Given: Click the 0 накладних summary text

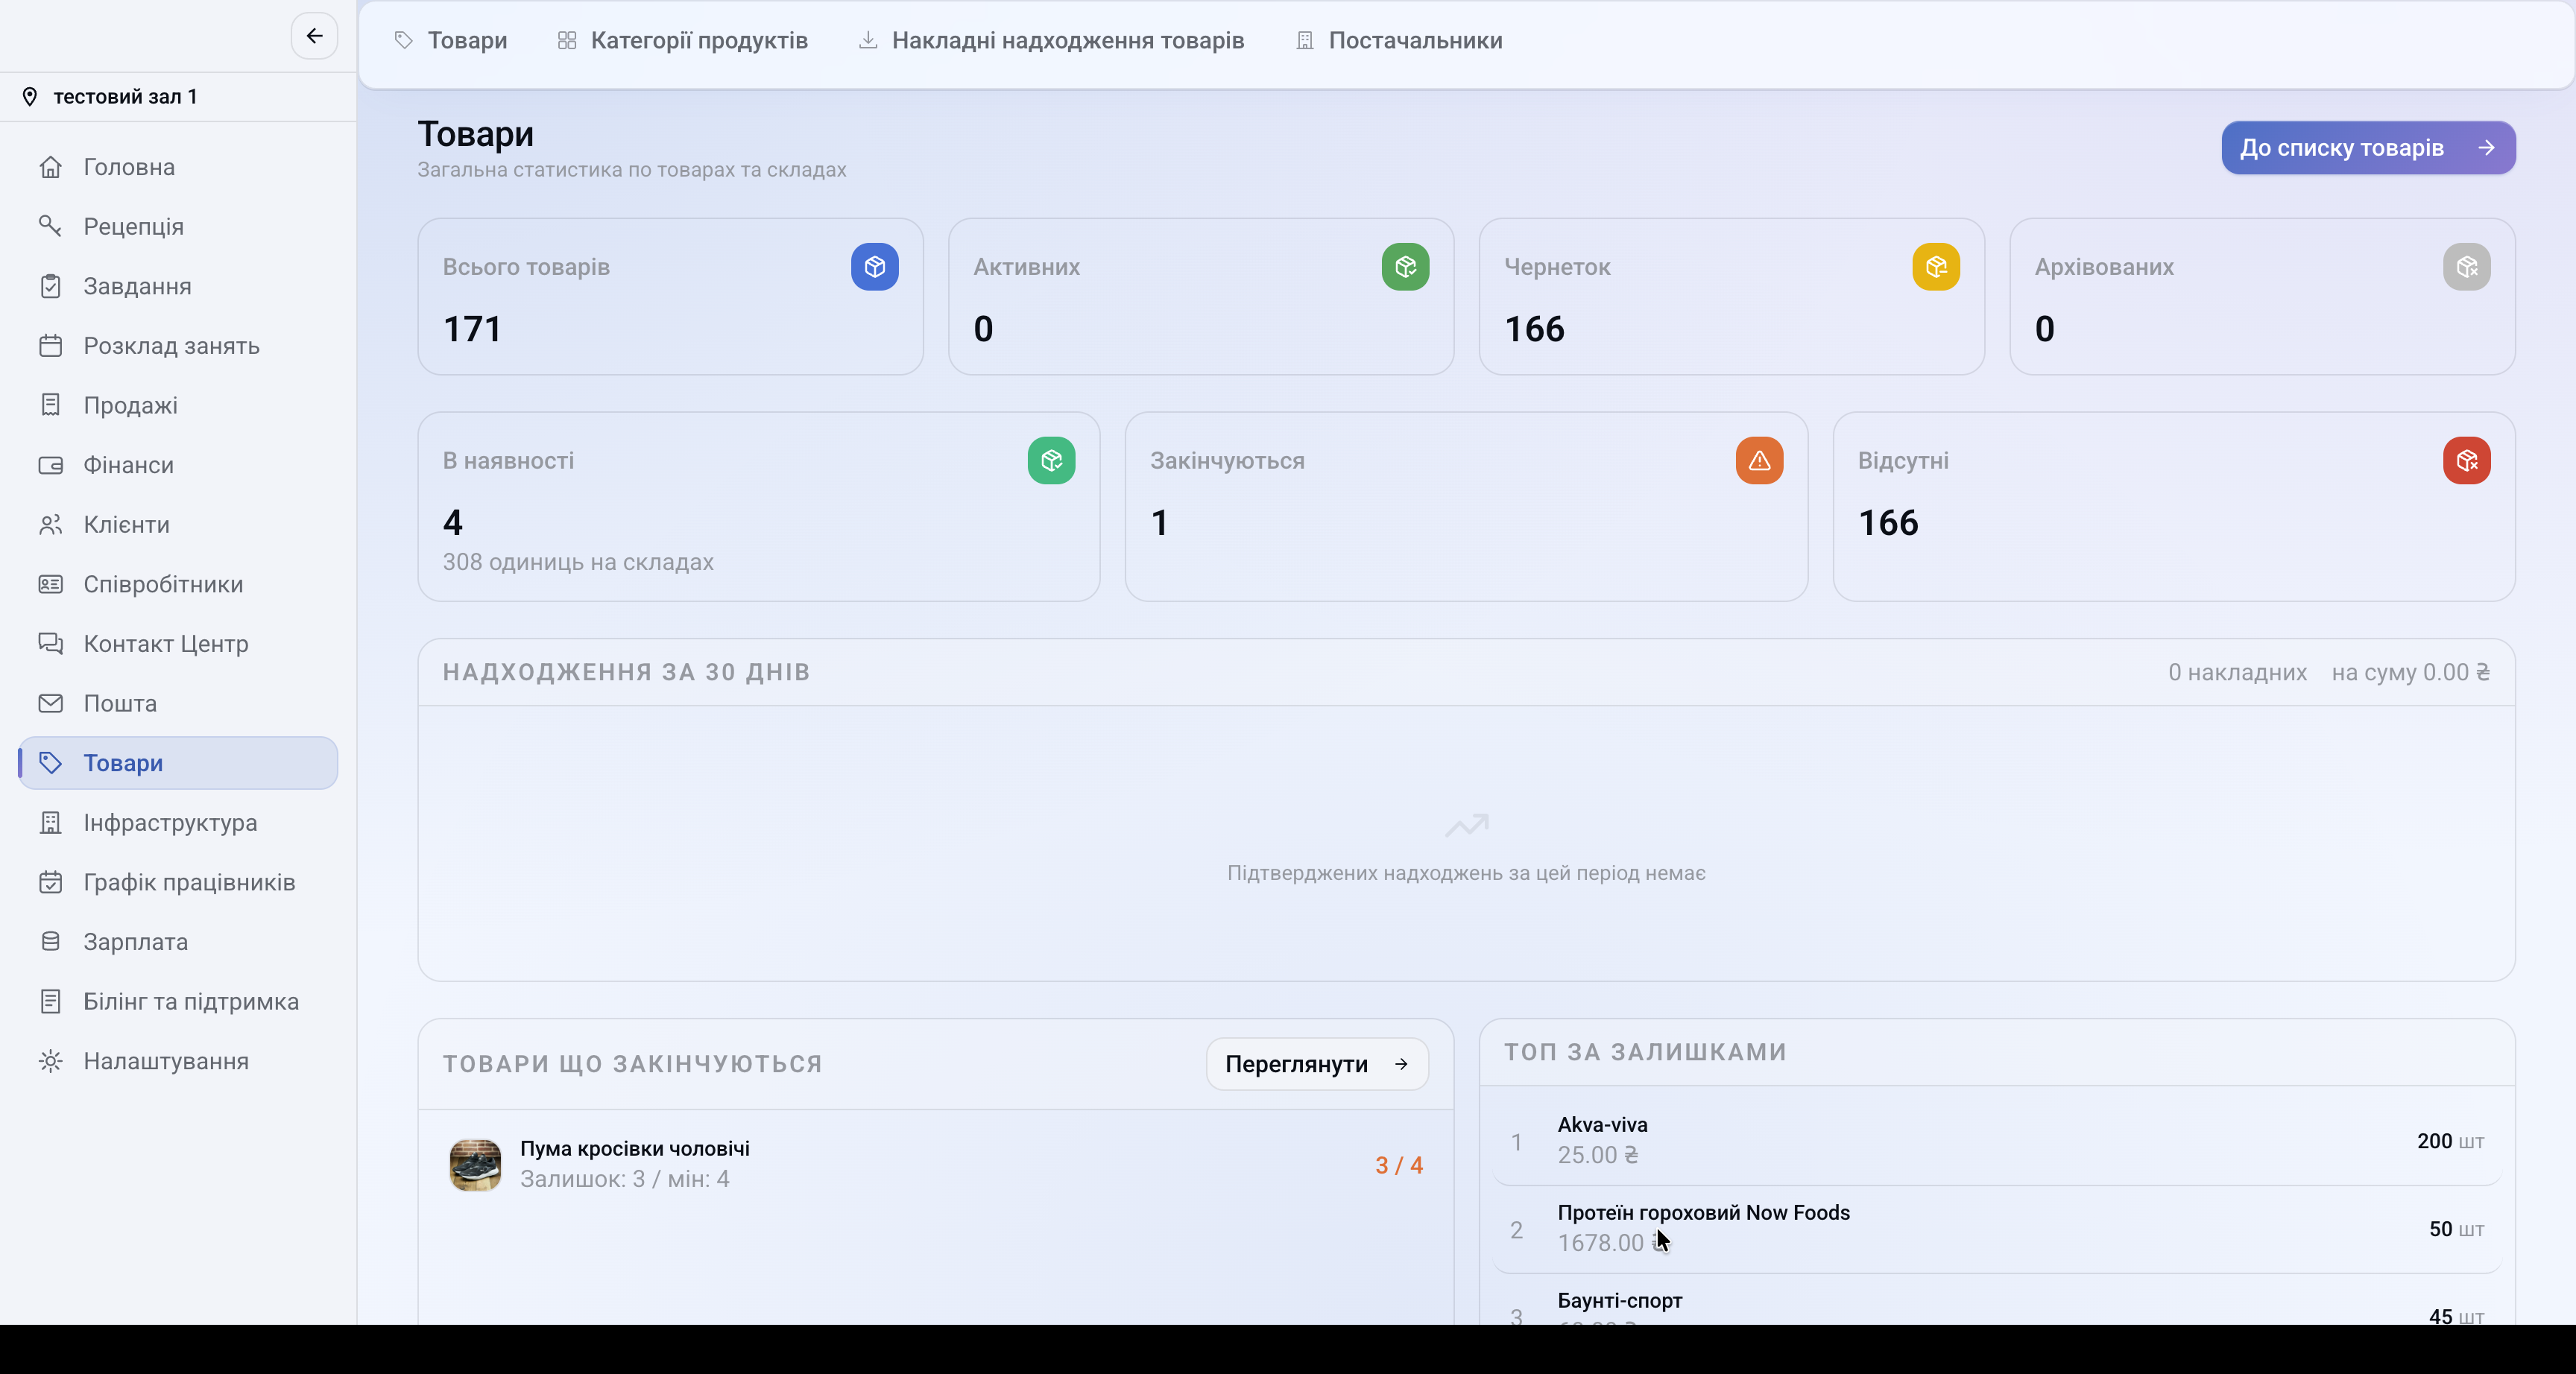Looking at the screenshot, I should (x=2237, y=672).
